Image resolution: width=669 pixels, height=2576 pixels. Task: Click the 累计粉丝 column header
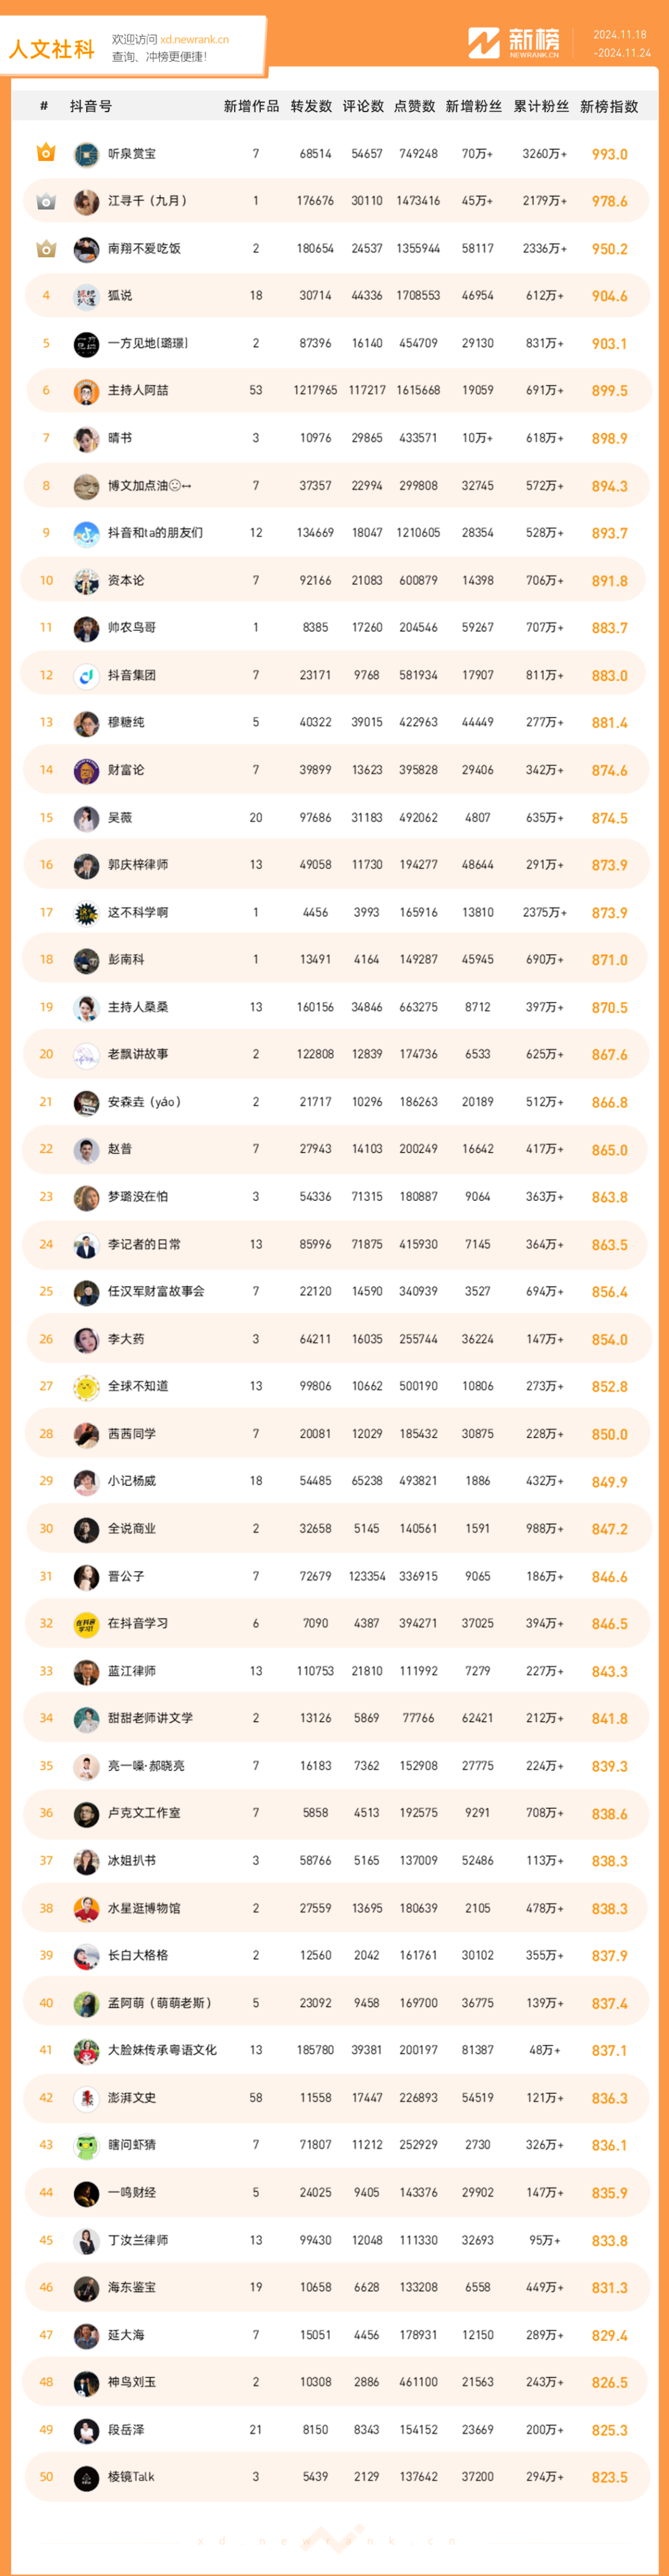click(x=541, y=106)
